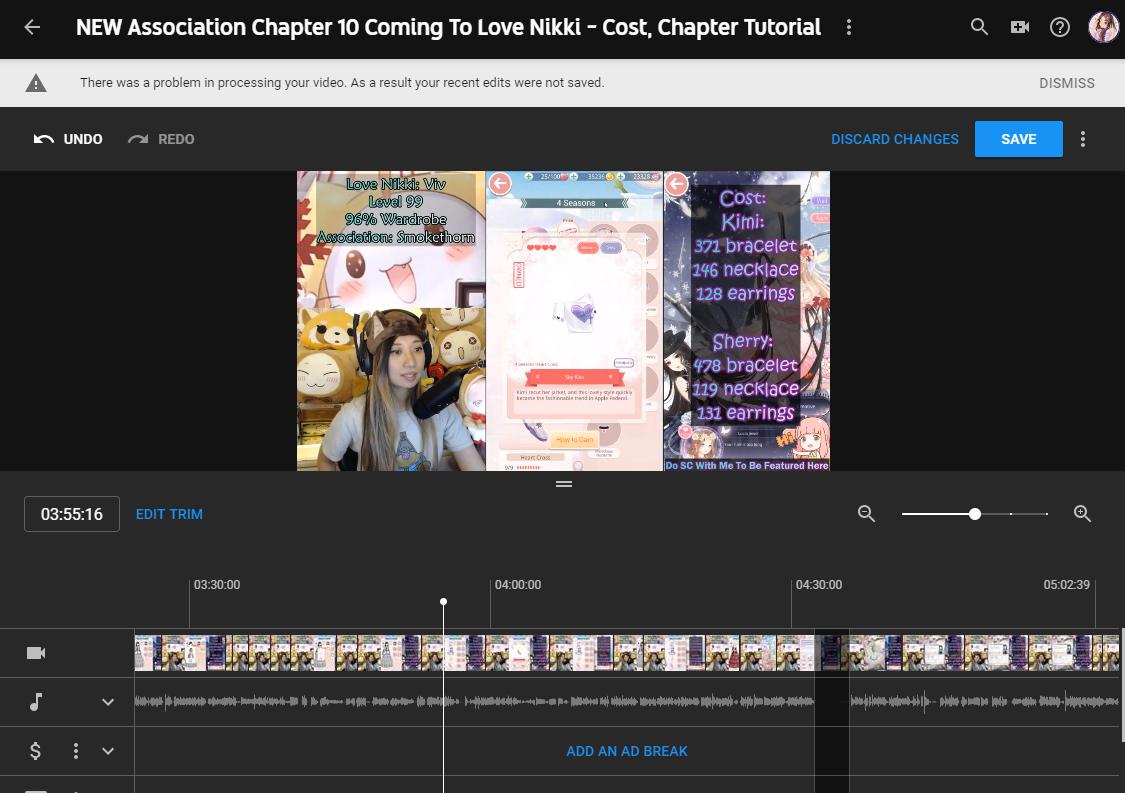
Task: Click the 04:30:00 timeline ruler mark
Action: point(819,585)
